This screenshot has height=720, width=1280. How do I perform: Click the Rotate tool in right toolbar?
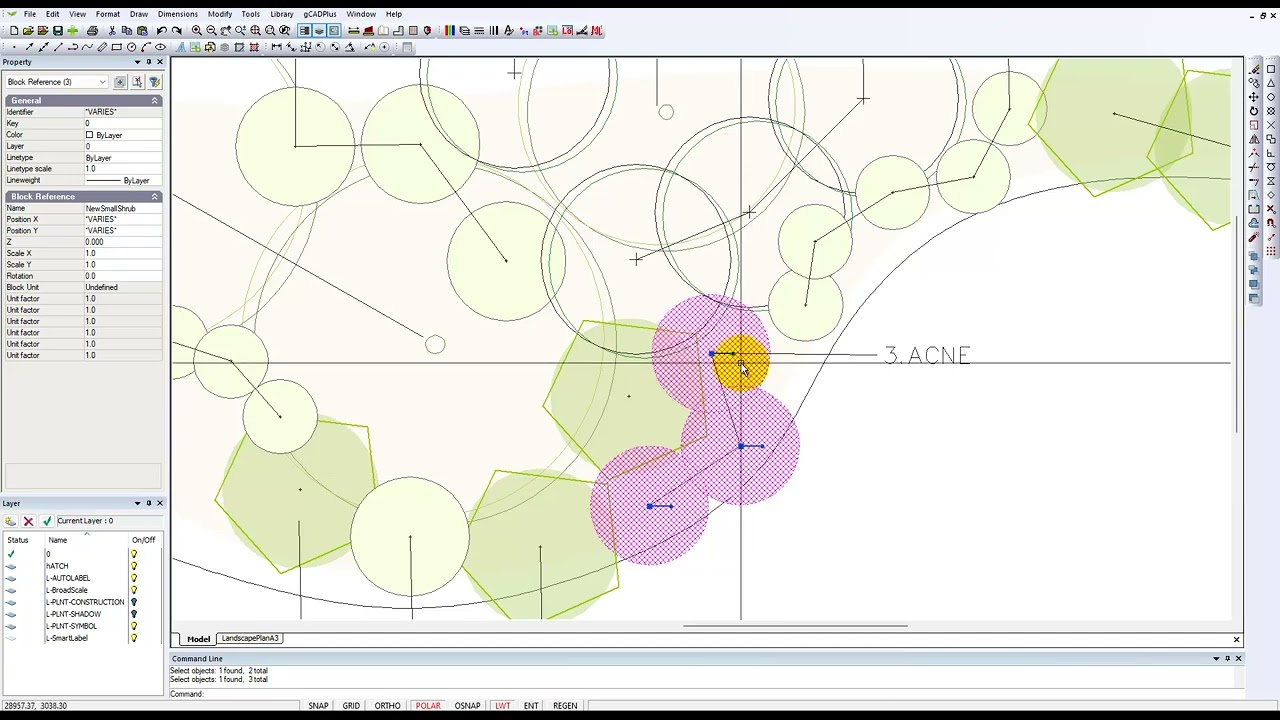[1253, 111]
